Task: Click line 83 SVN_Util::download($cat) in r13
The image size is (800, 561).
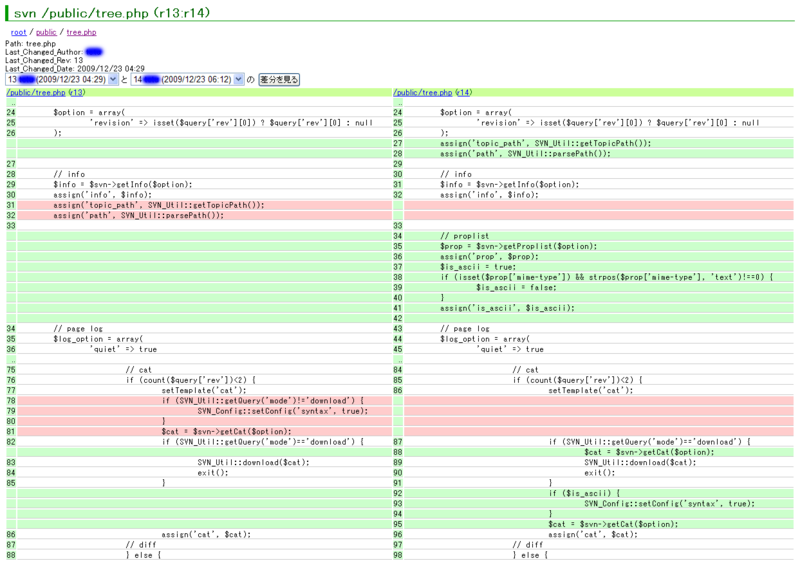Action: pyautogui.click(x=254, y=463)
